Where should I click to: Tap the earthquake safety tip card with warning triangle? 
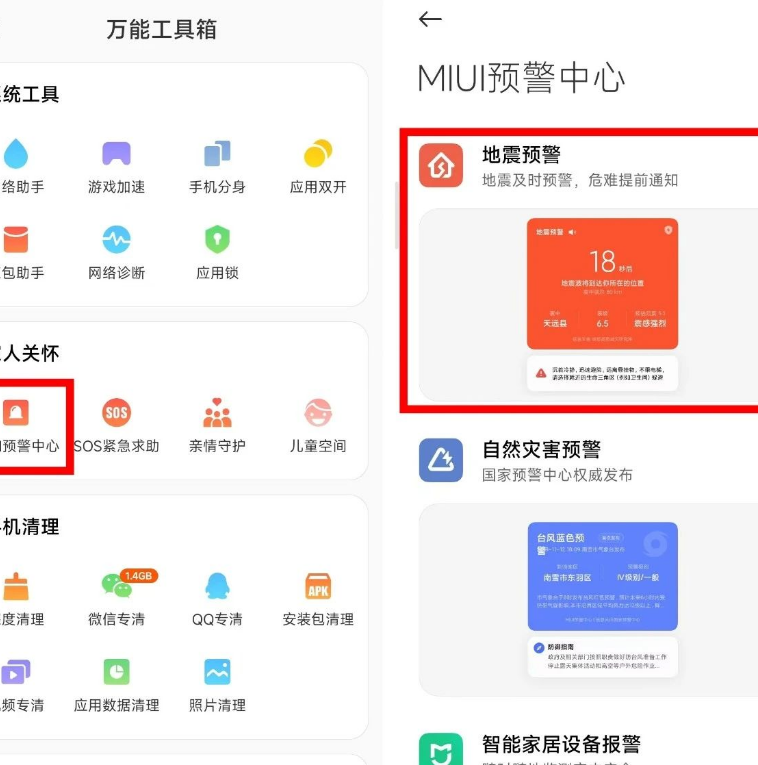[x=602, y=374]
